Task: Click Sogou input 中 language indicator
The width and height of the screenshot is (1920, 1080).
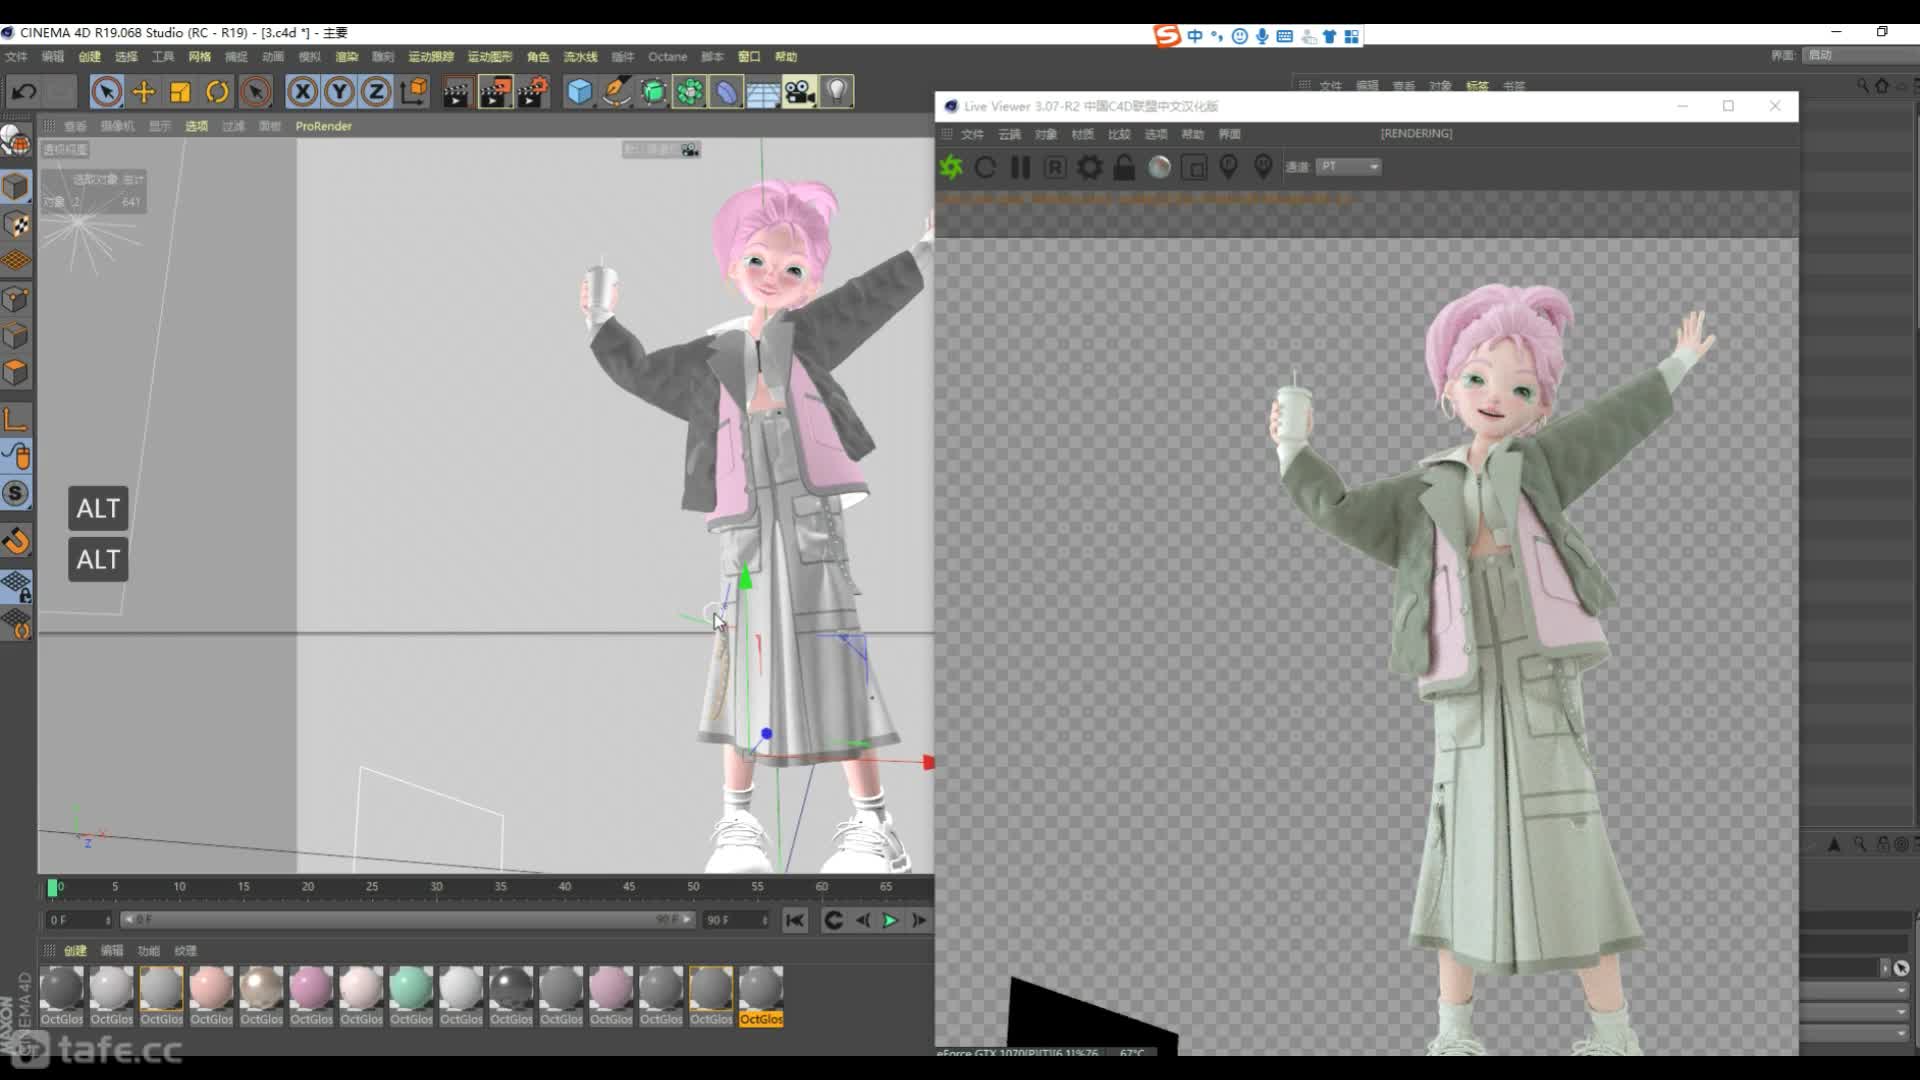Action: (x=1195, y=36)
